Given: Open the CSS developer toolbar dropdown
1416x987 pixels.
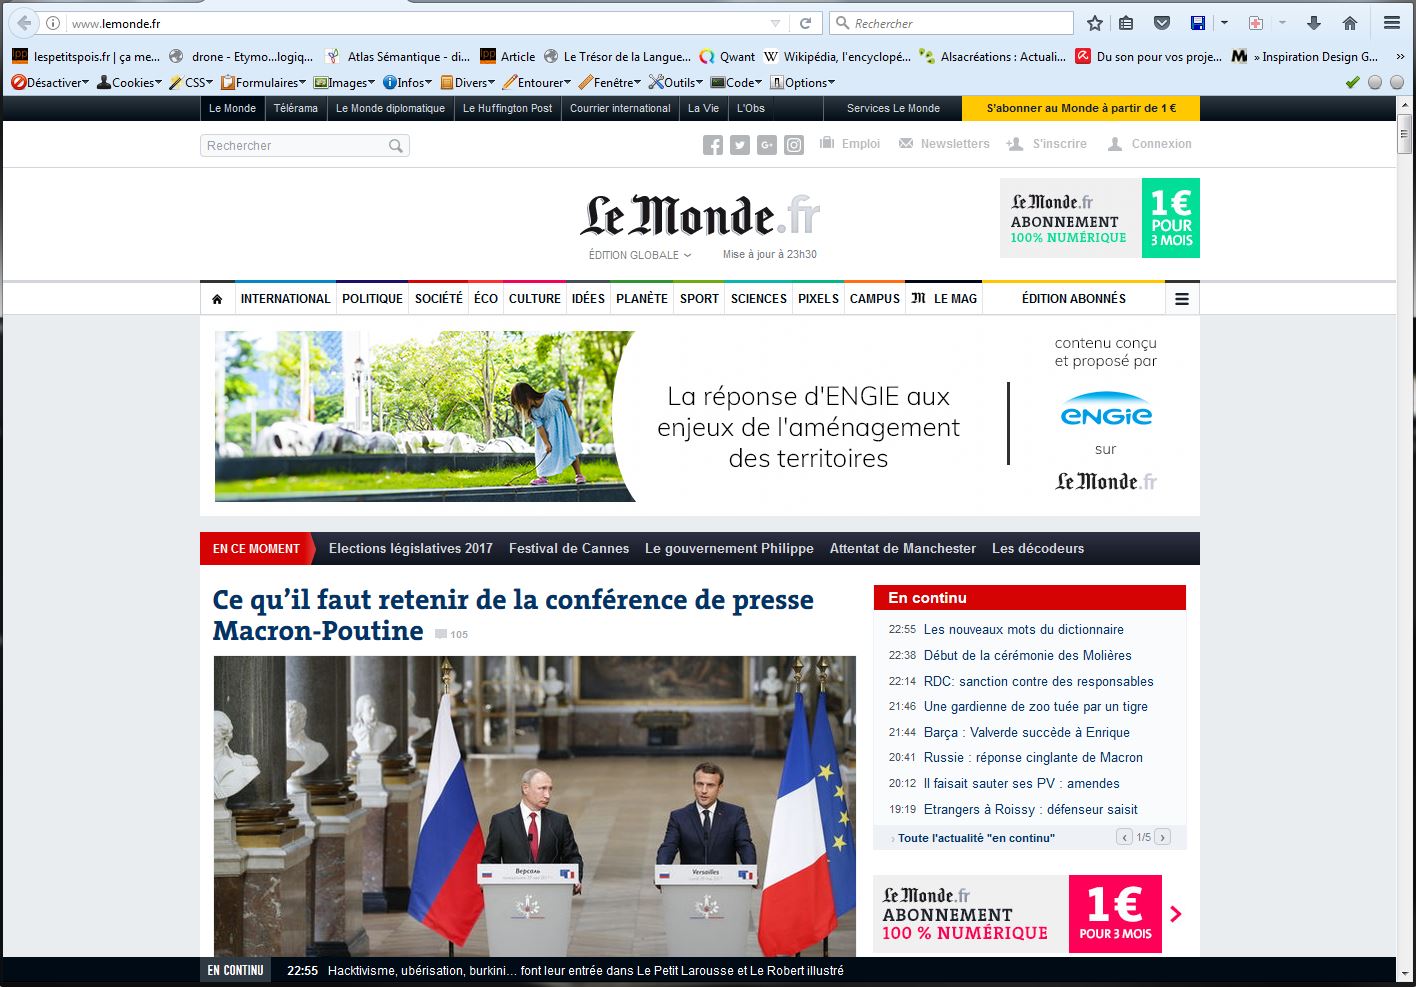Looking at the screenshot, I should click(191, 82).
